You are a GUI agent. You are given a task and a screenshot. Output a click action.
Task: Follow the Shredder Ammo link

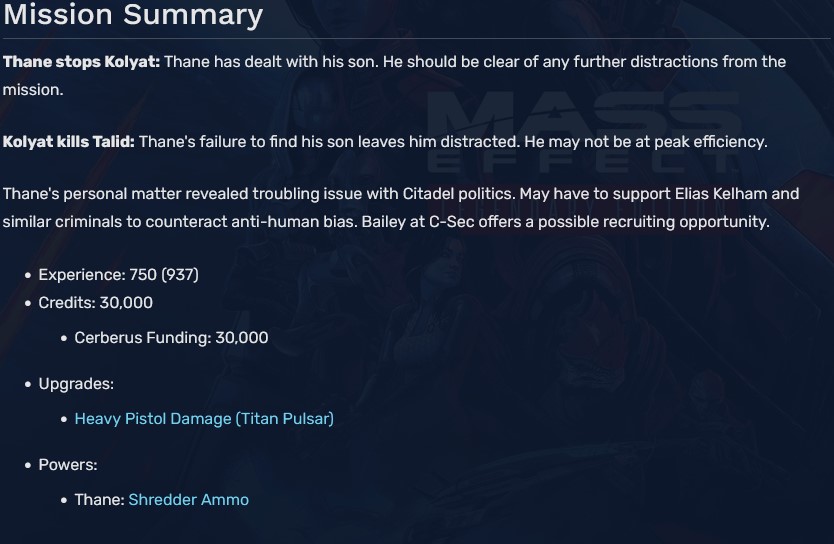coord(188,500)
